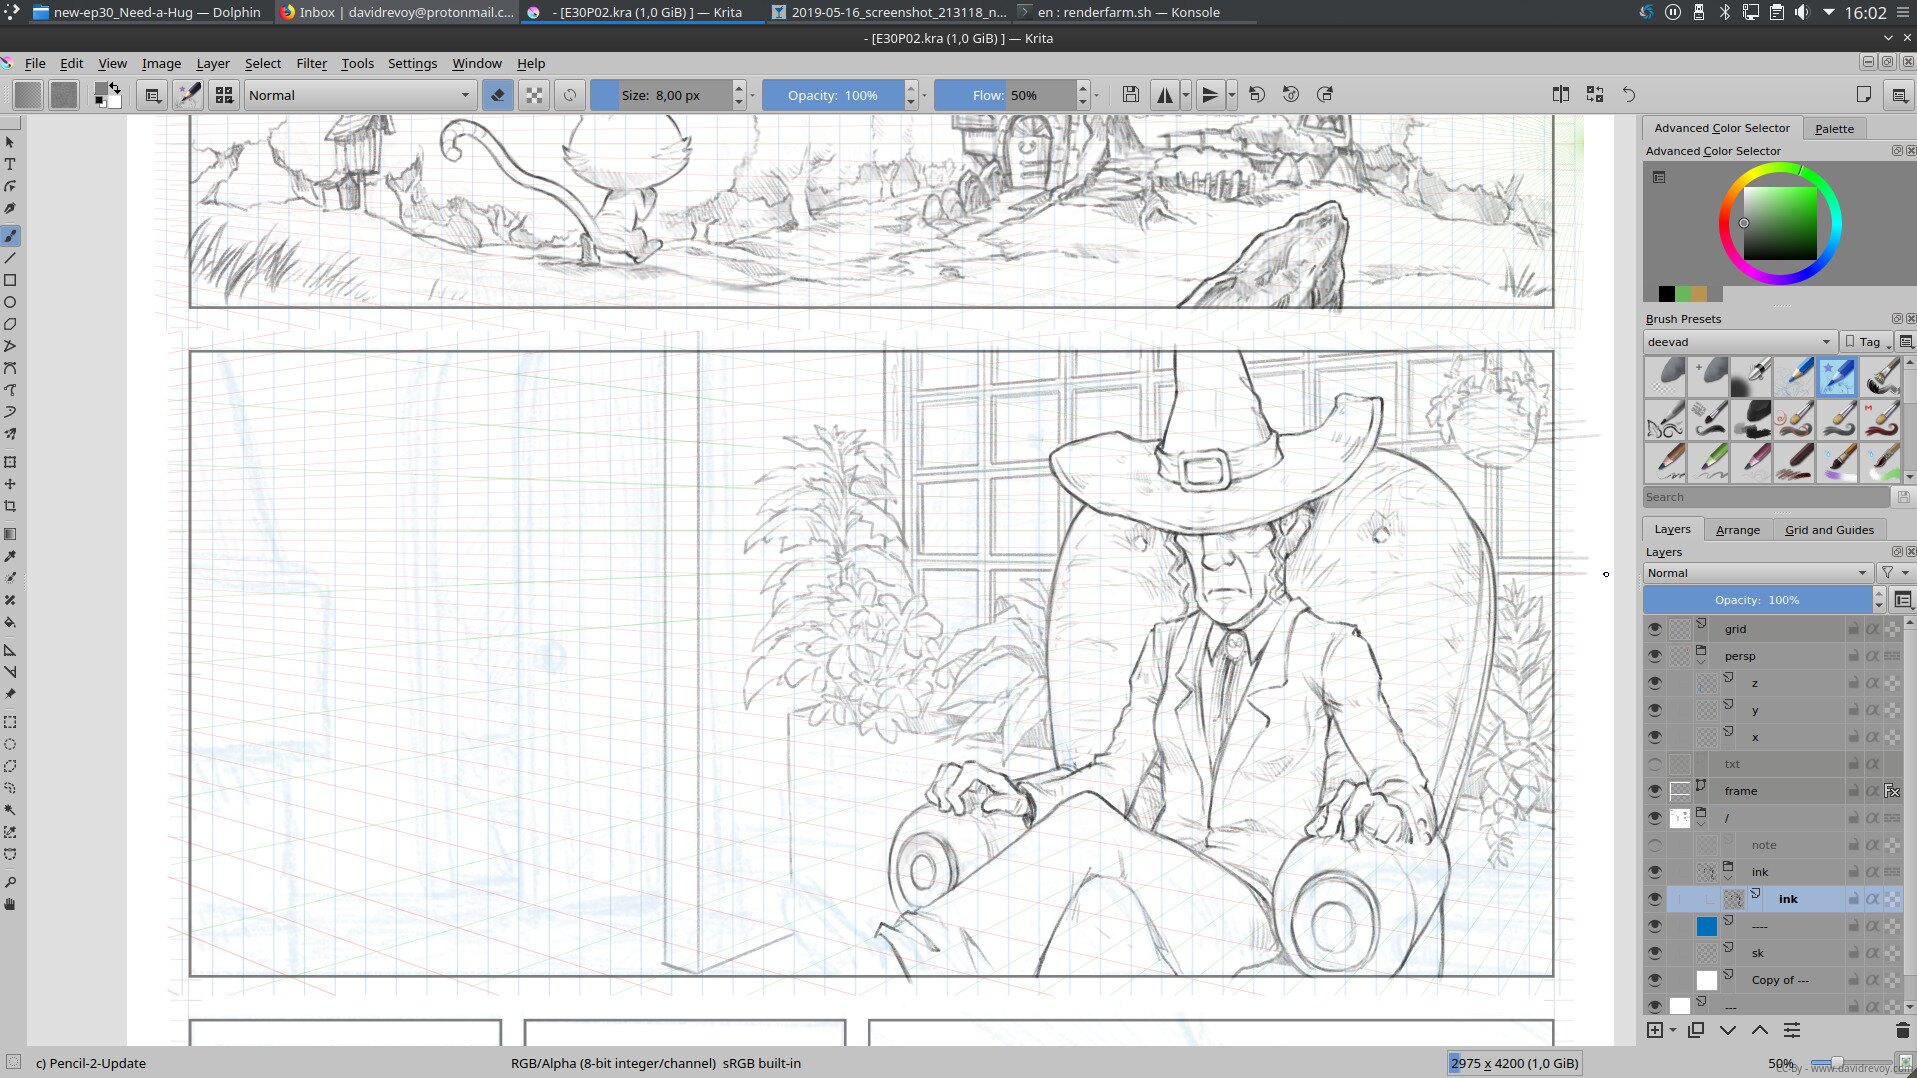
Task: Select the Crop tool in the toolbox
Action: 10,506
